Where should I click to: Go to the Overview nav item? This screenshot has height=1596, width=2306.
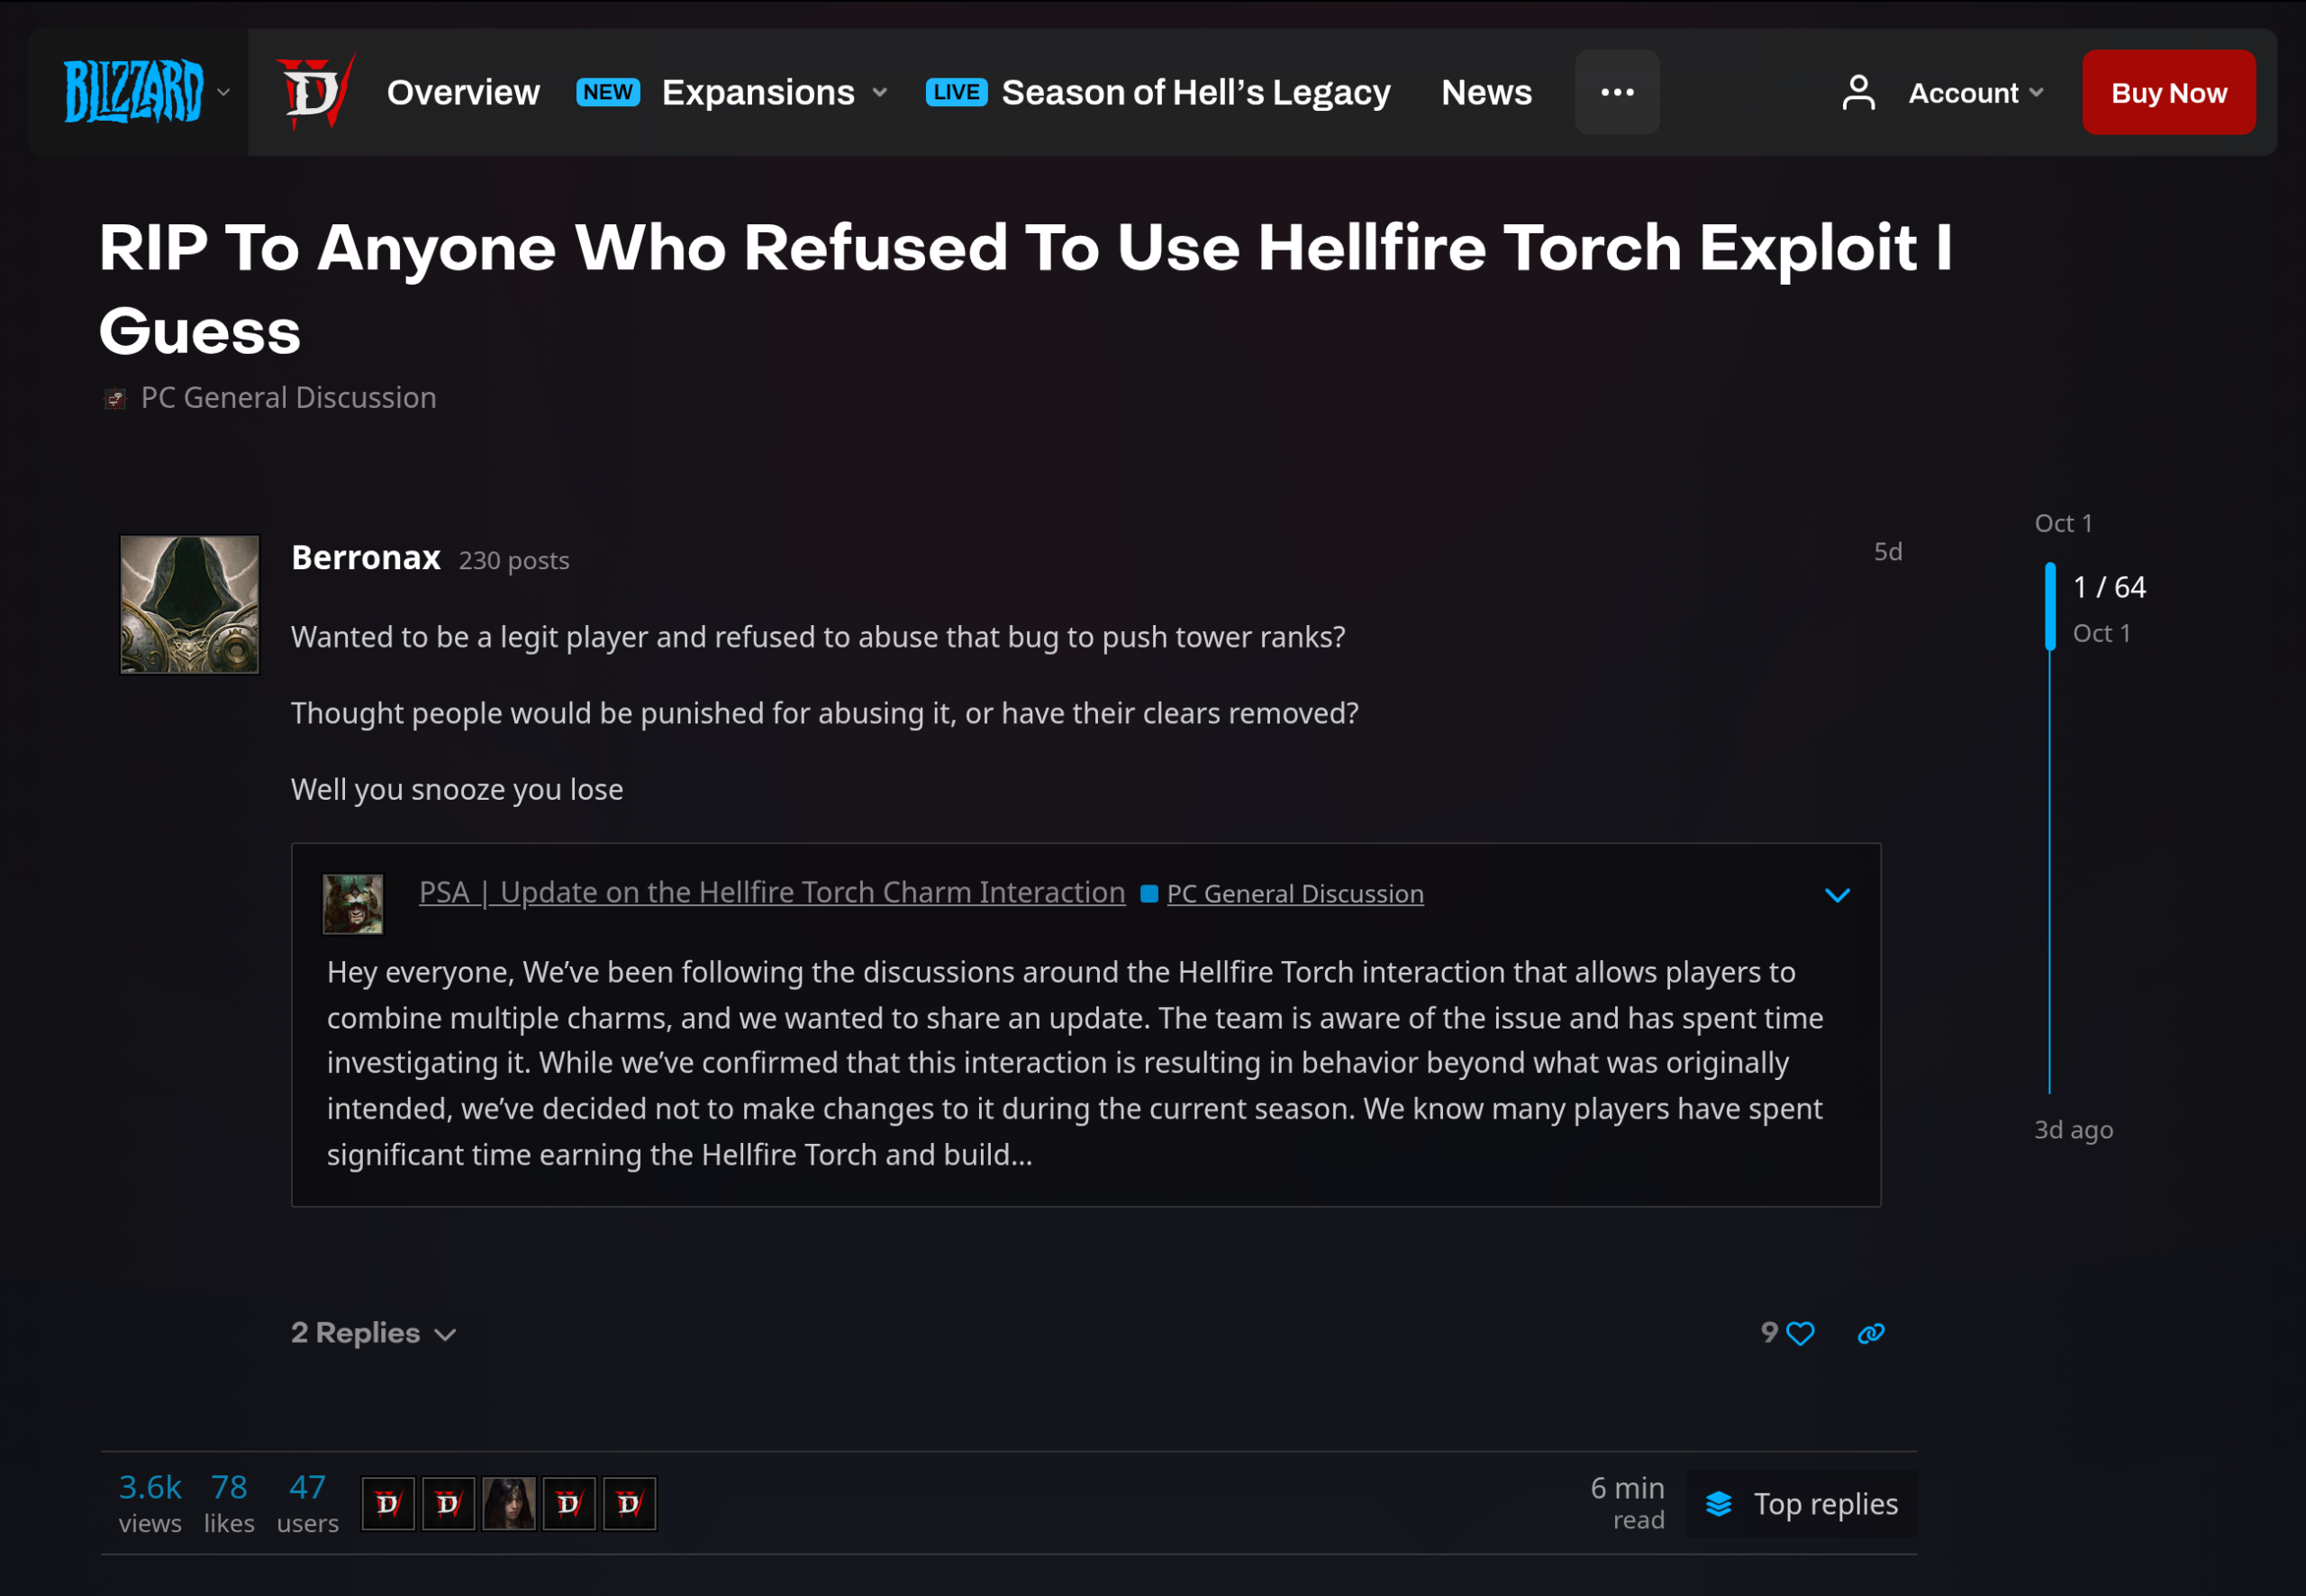[x=463, y=92]
